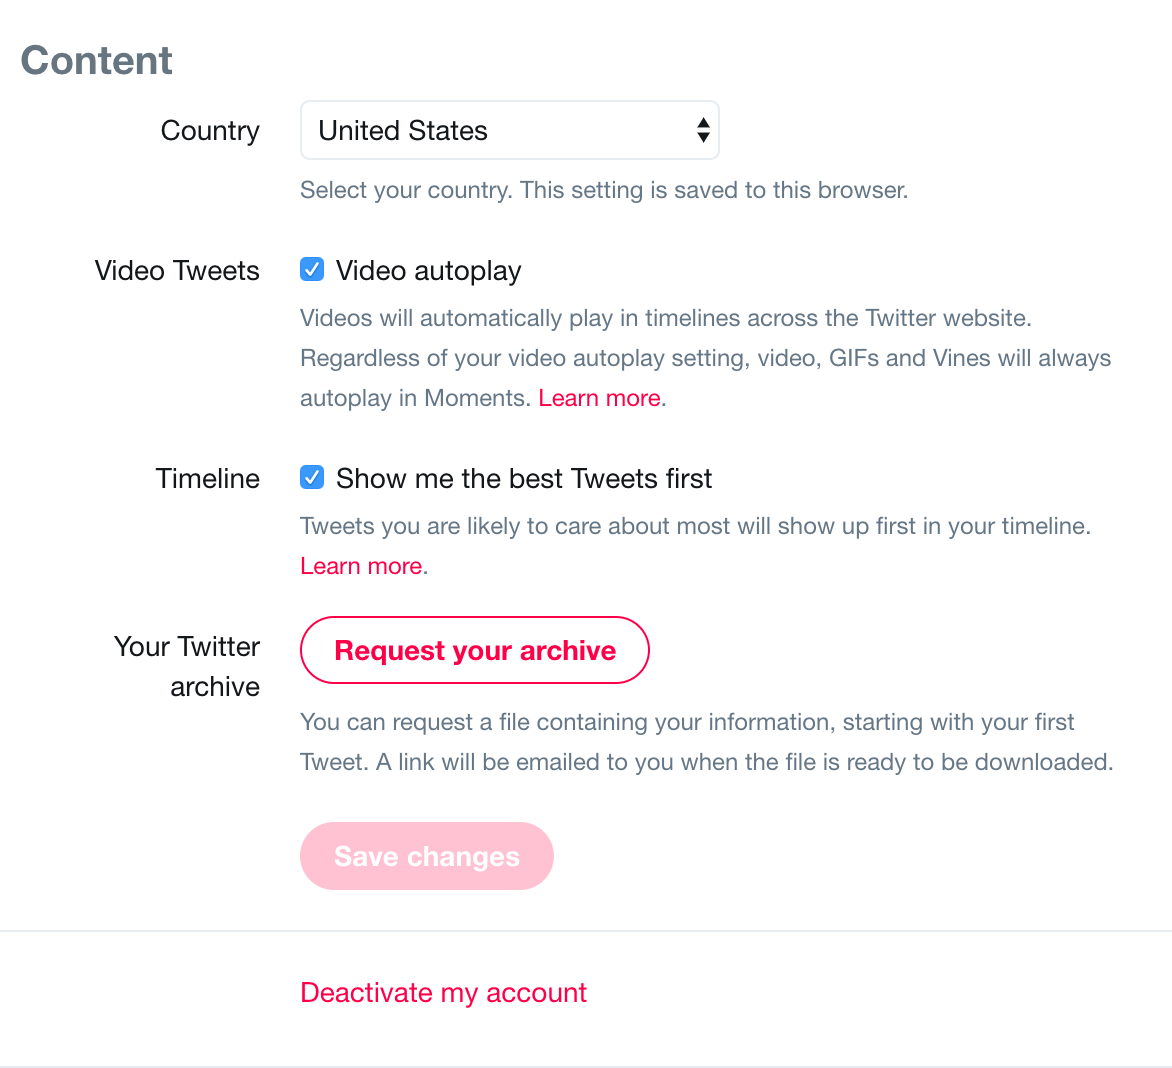Click "Show me the best Tweets first" label
1172x1068 pixels.
click(x=524, y=478)
